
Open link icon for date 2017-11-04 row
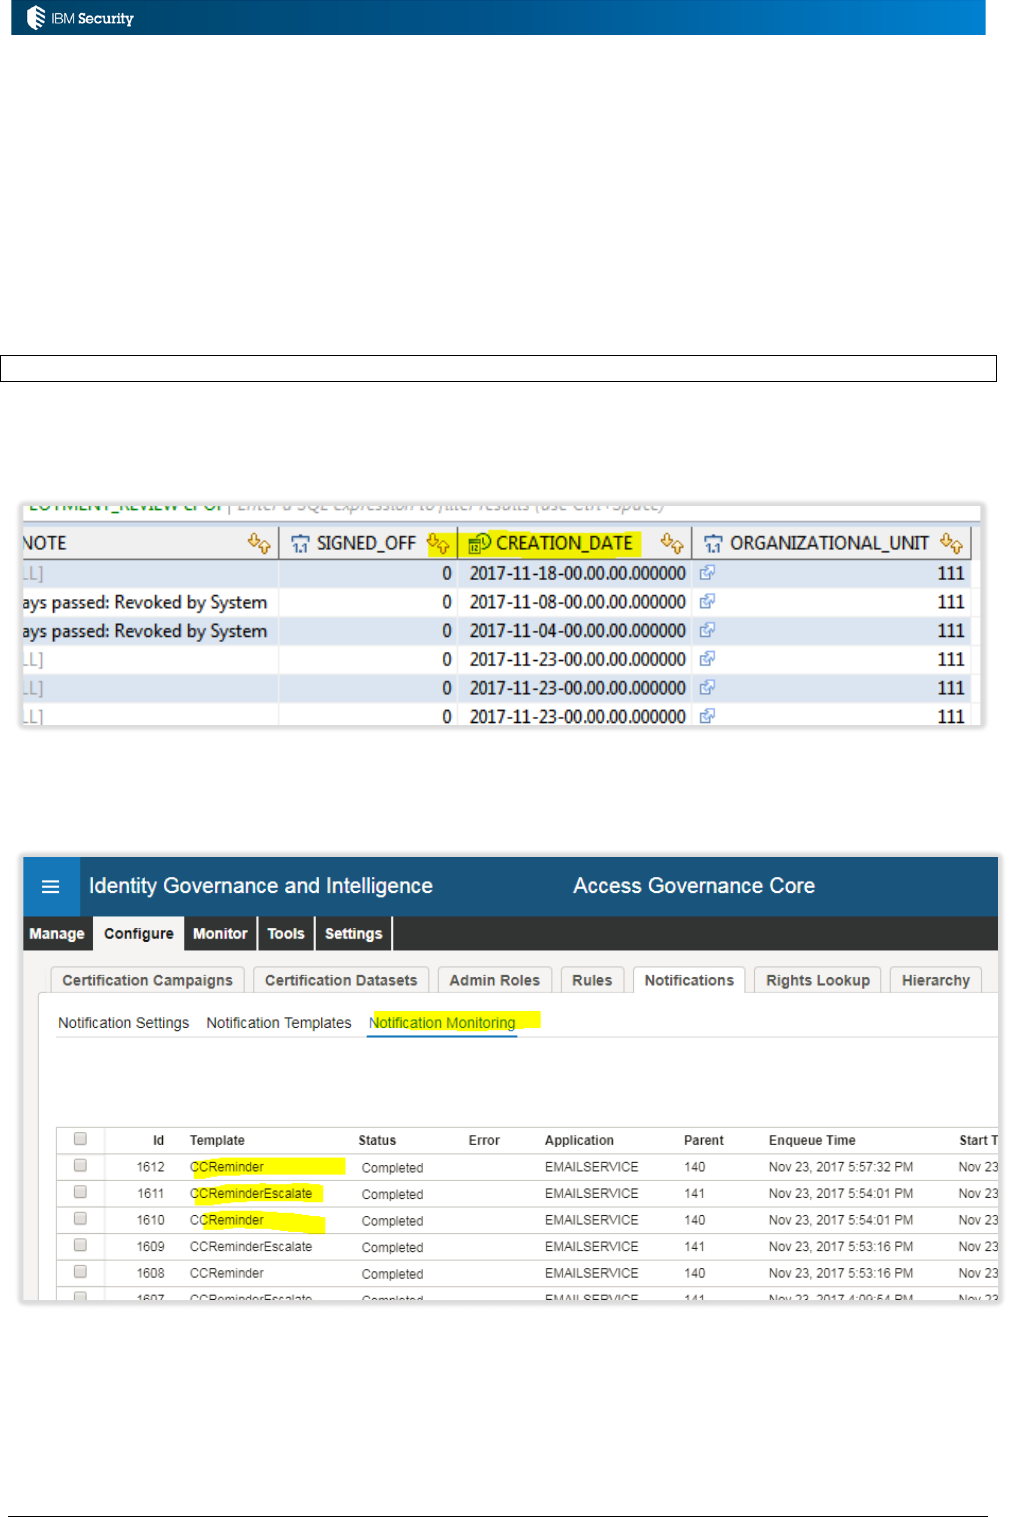click(x=707, y=630)
